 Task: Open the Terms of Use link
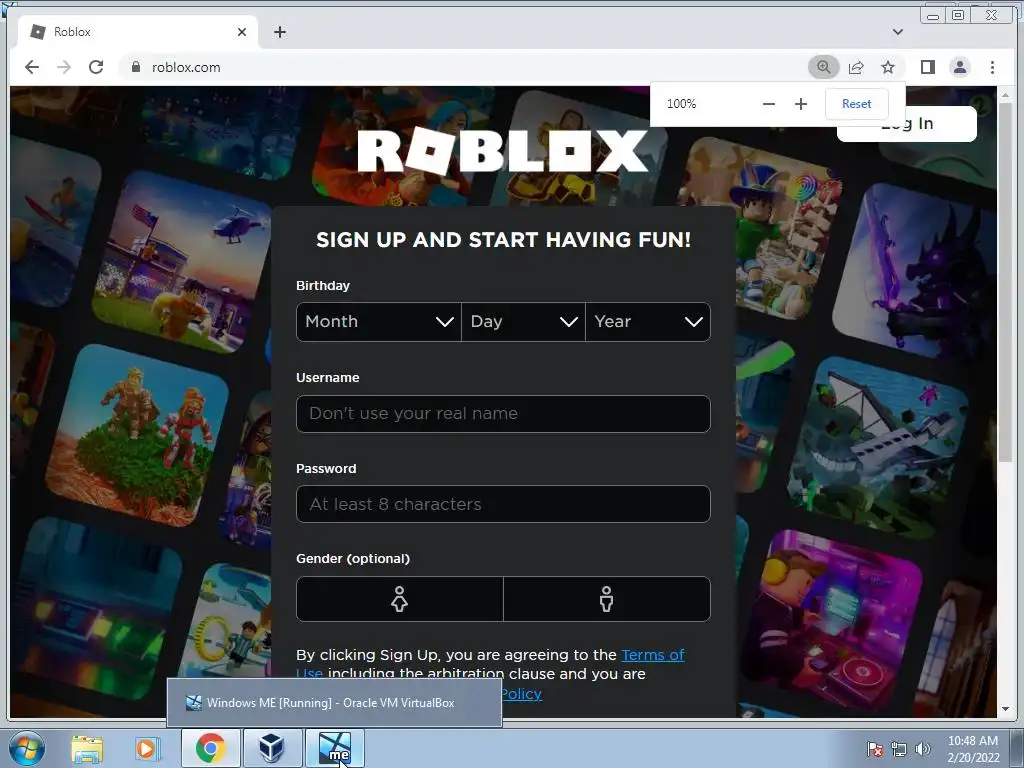tap(652, 655)
